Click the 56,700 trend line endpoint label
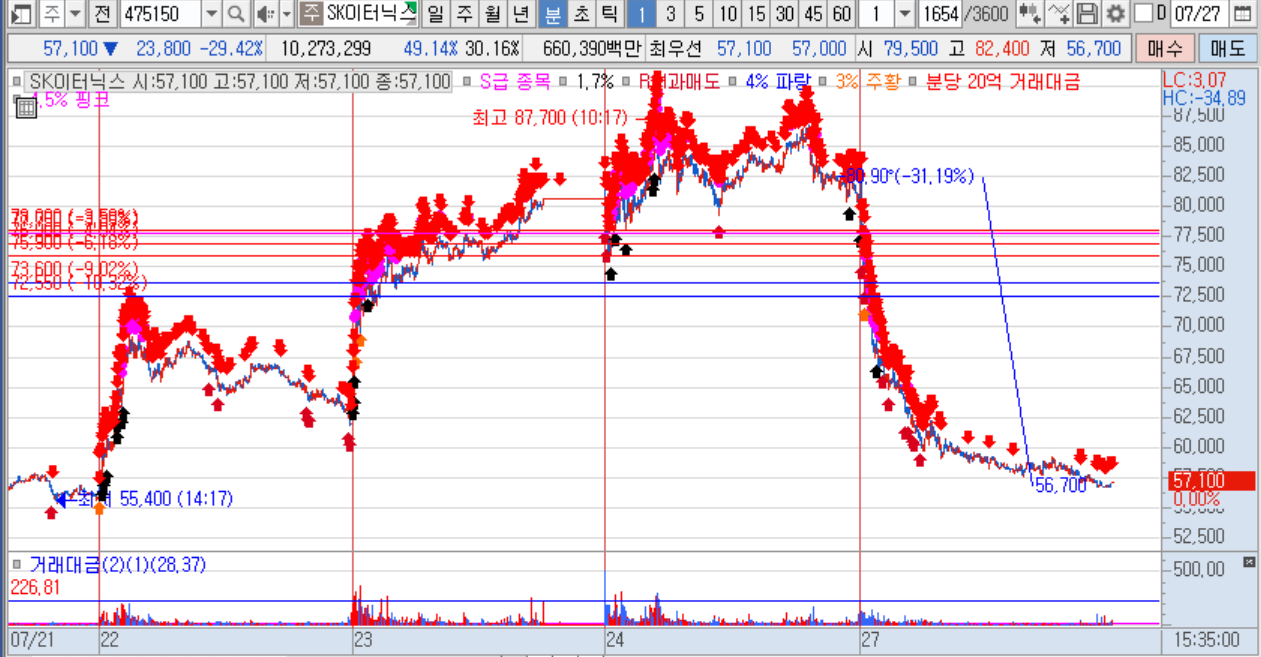The height and width of the screenshot is (657, 1261). click(x=1060, y=486)
